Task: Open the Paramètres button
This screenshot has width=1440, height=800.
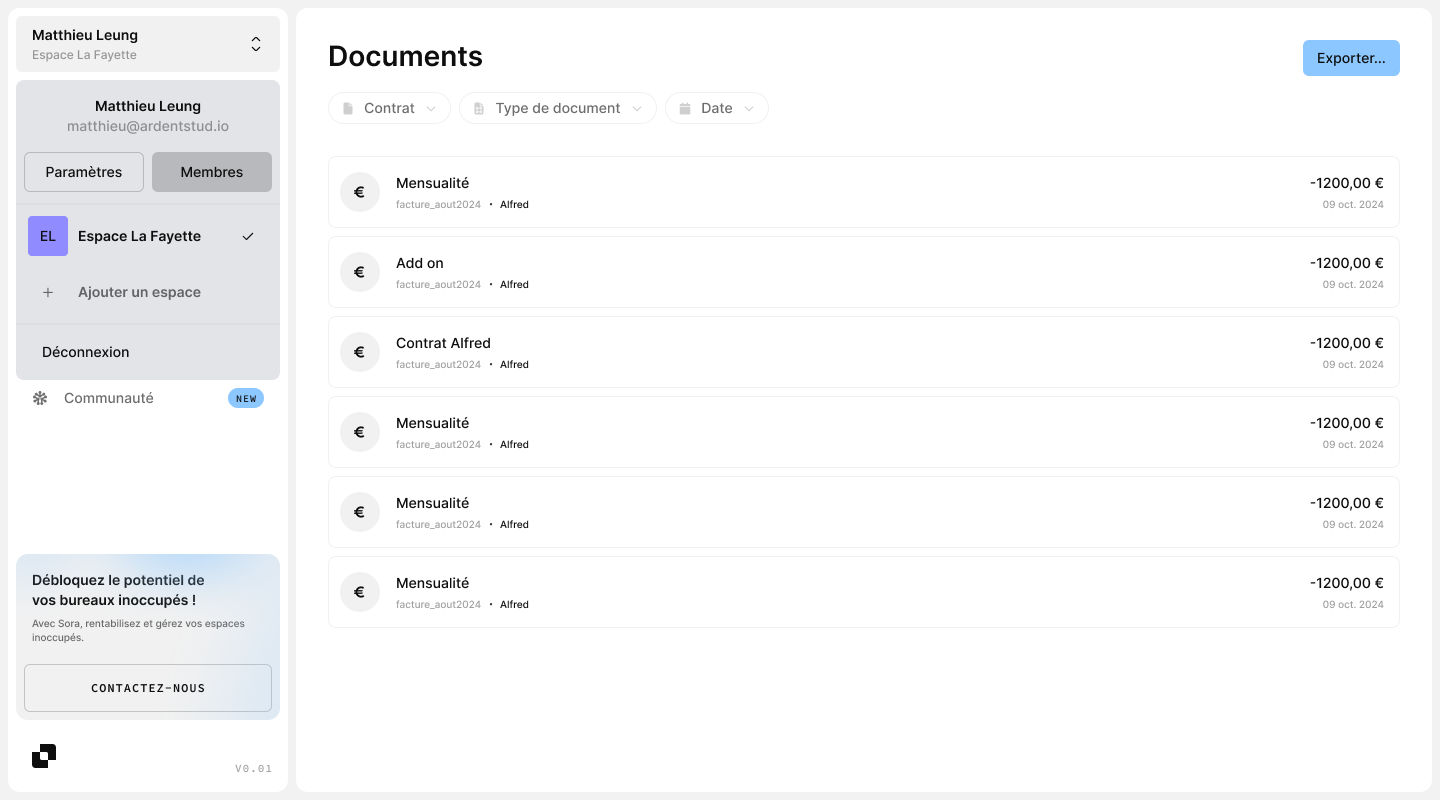Action: coord(84,172)
